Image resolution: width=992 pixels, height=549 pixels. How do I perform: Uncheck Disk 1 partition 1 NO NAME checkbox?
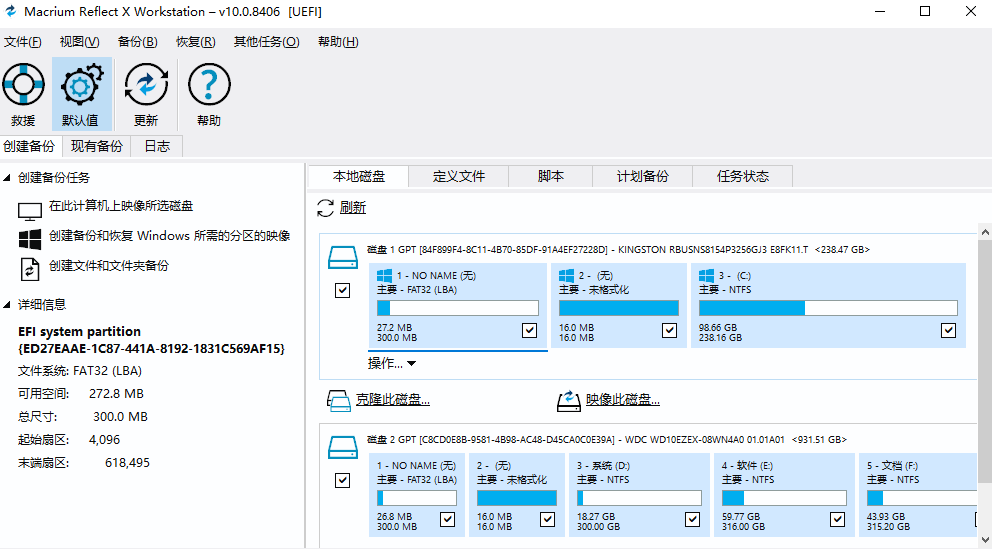click(530, 330)
